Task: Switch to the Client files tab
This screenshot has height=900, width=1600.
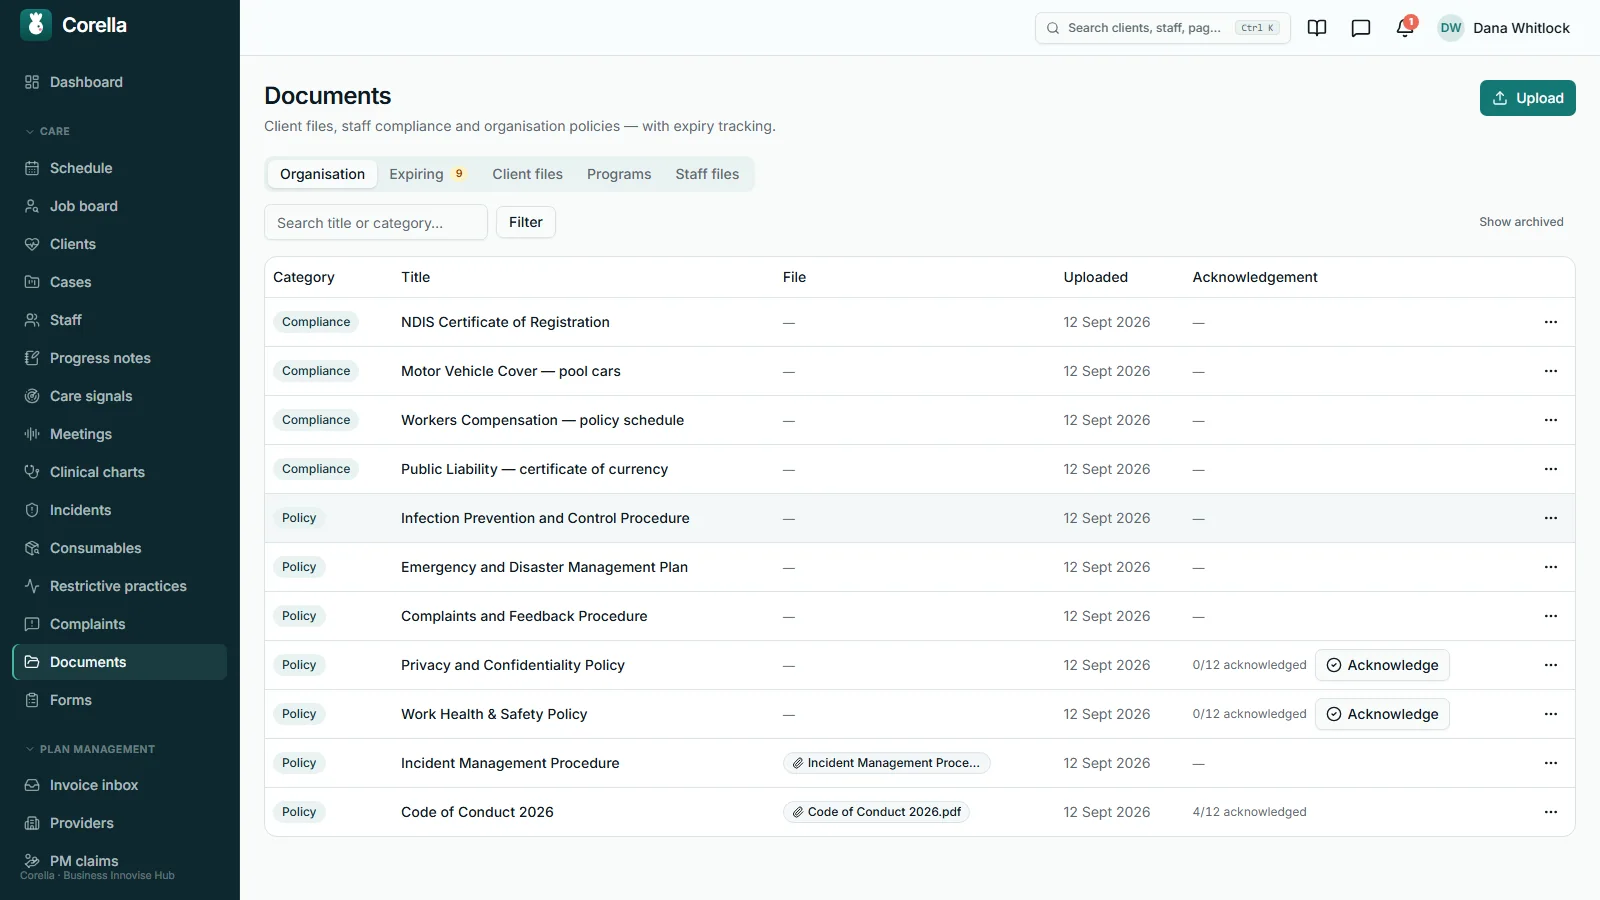Action: click(x=527, y=174)
